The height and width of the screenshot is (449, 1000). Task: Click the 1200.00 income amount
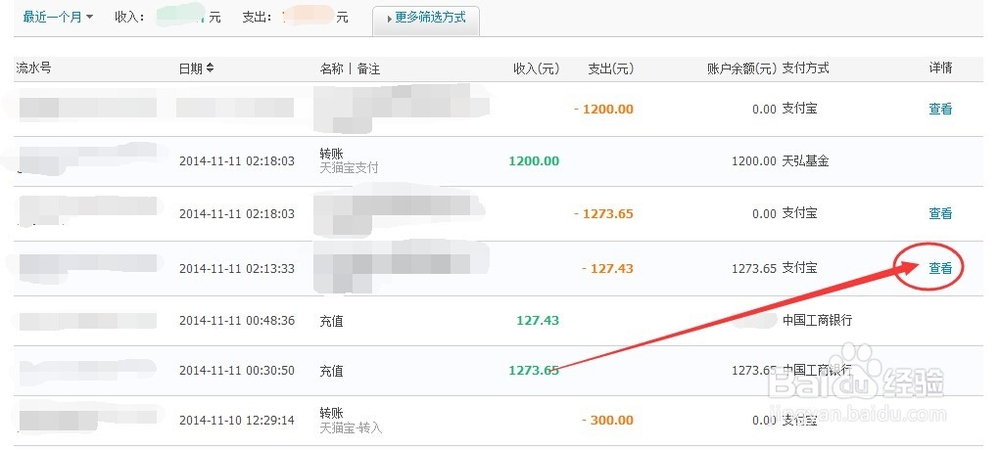tap(534, 161)
